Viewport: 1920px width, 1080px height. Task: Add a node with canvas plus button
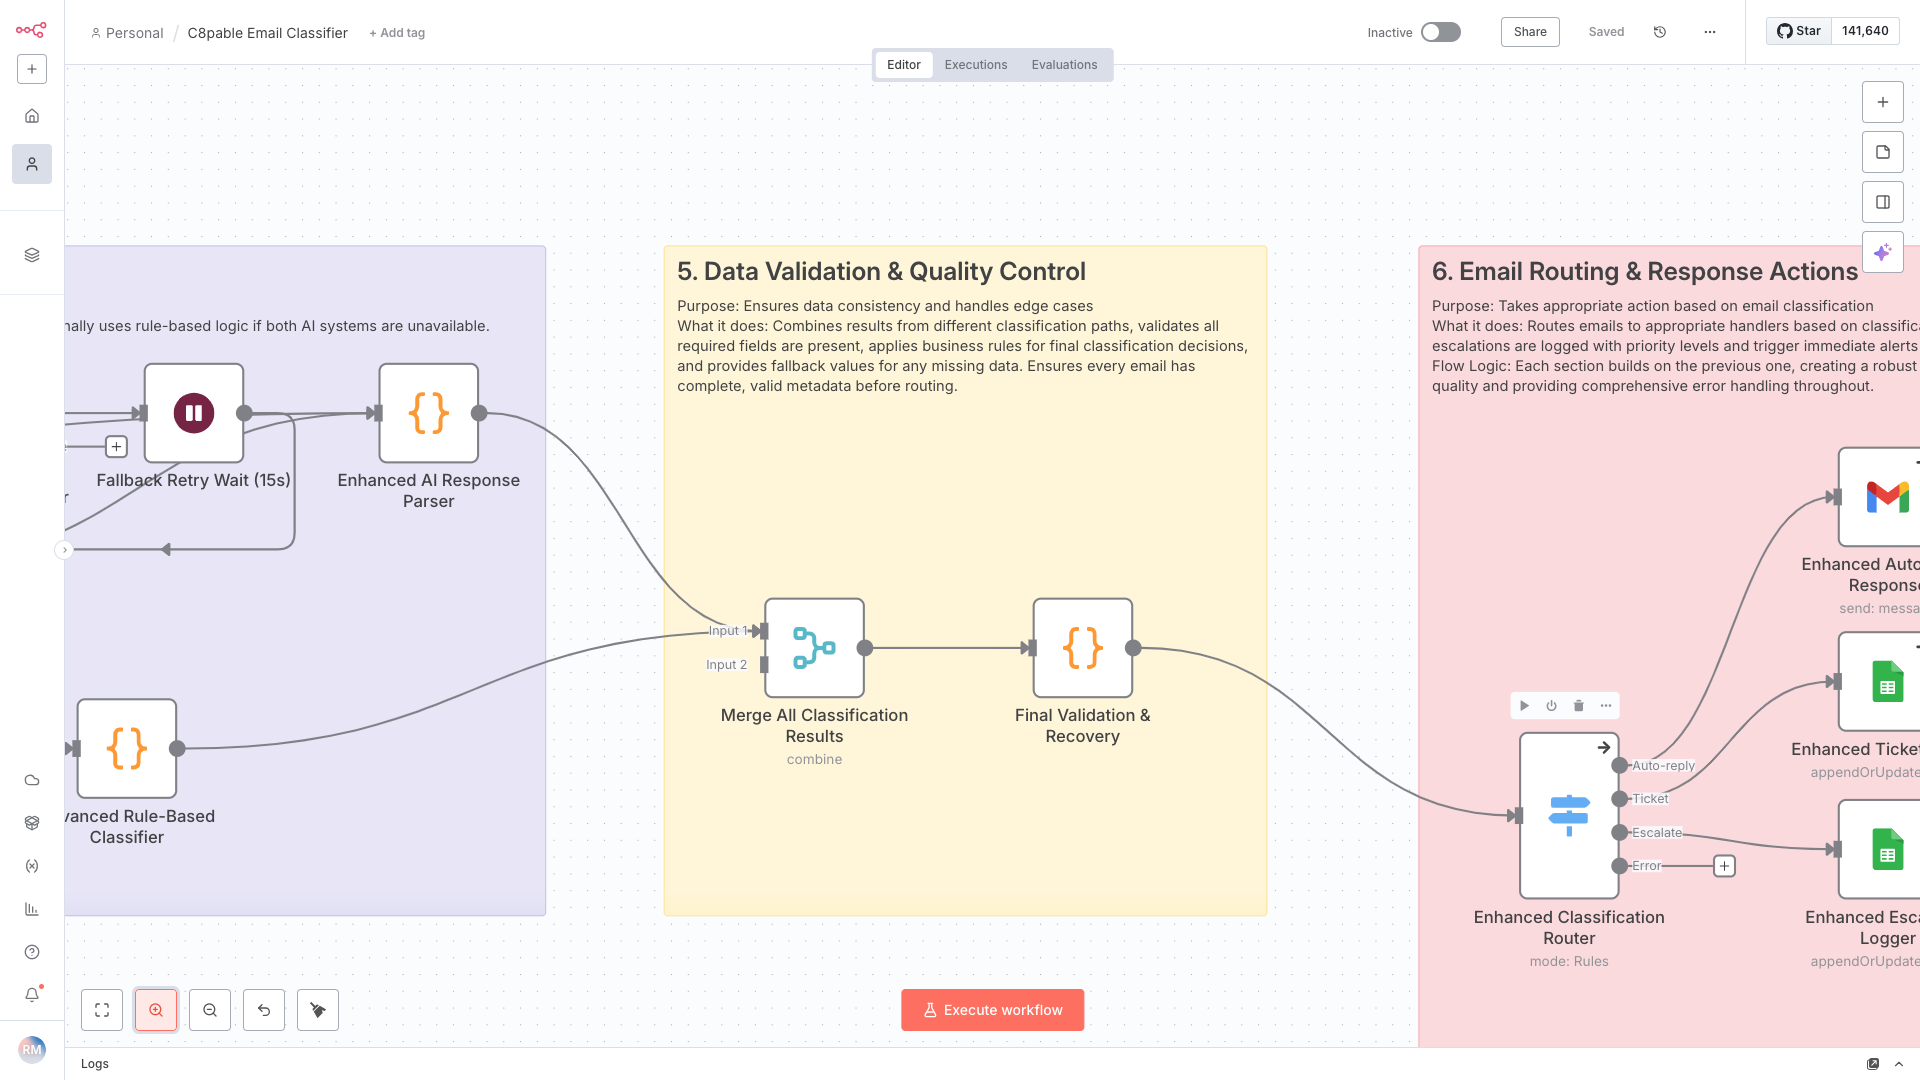(1883, 102)
